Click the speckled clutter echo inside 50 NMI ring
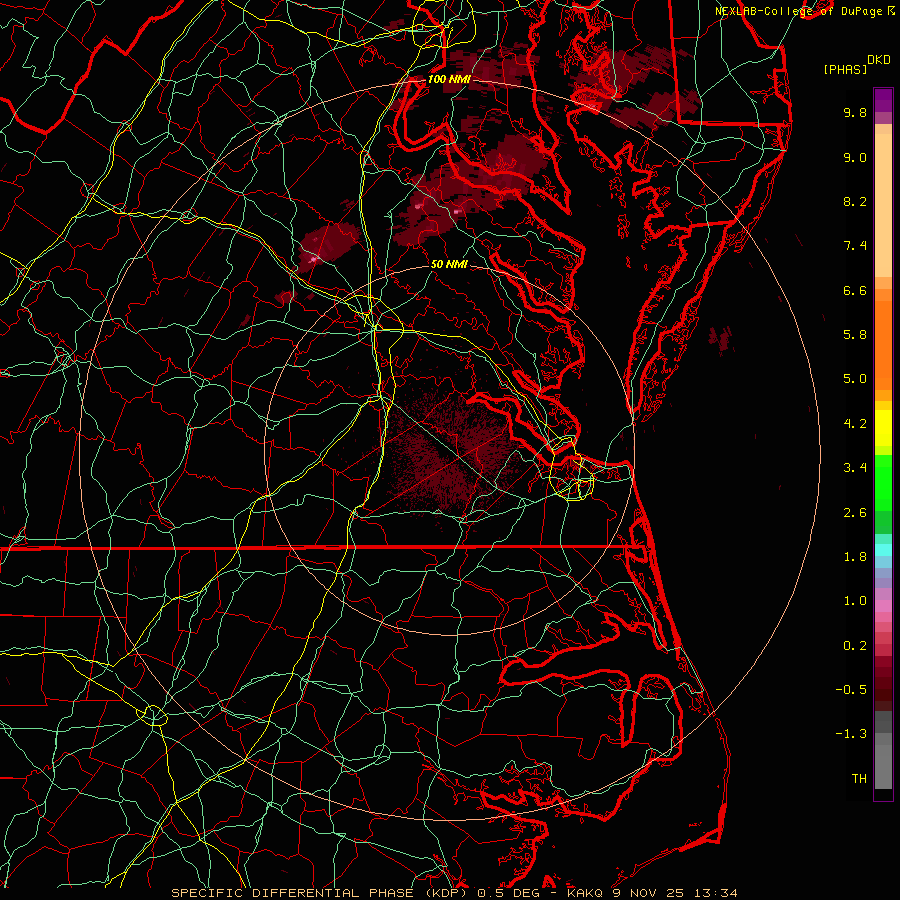Screen dimensions: 900x900 click(453, 451)
